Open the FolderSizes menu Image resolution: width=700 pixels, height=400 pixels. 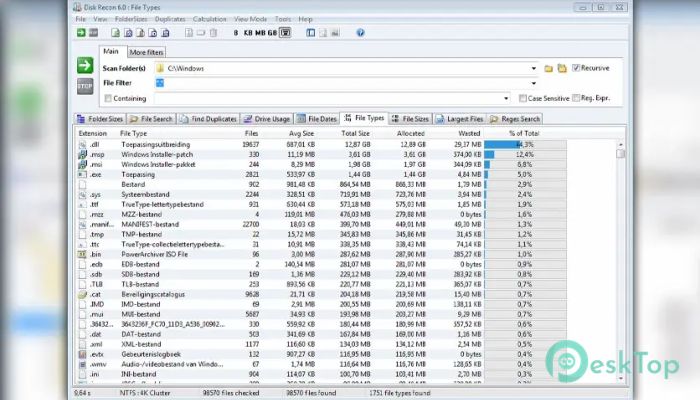(x=131, y=19)
